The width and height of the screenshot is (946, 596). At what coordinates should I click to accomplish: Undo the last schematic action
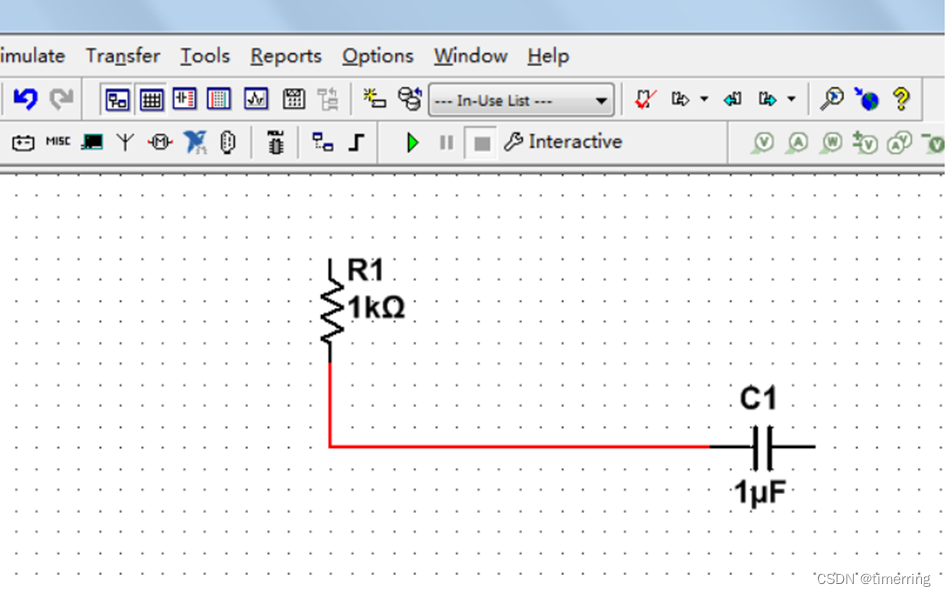(x=25, y=99)
